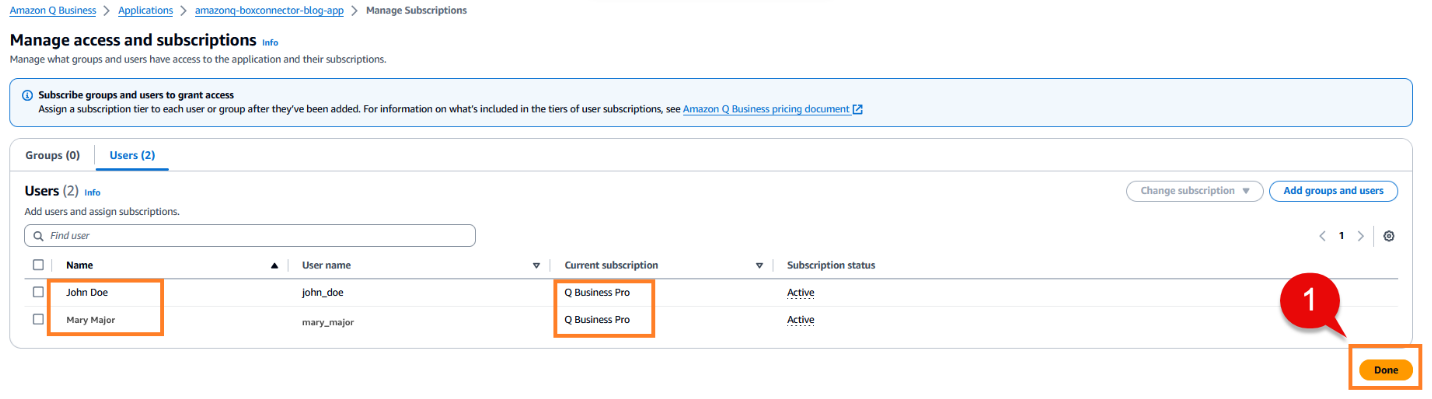This screenshot has height=399, width=1432.
Task: Click the mary_major user name cell
Action: click(328, 322)
